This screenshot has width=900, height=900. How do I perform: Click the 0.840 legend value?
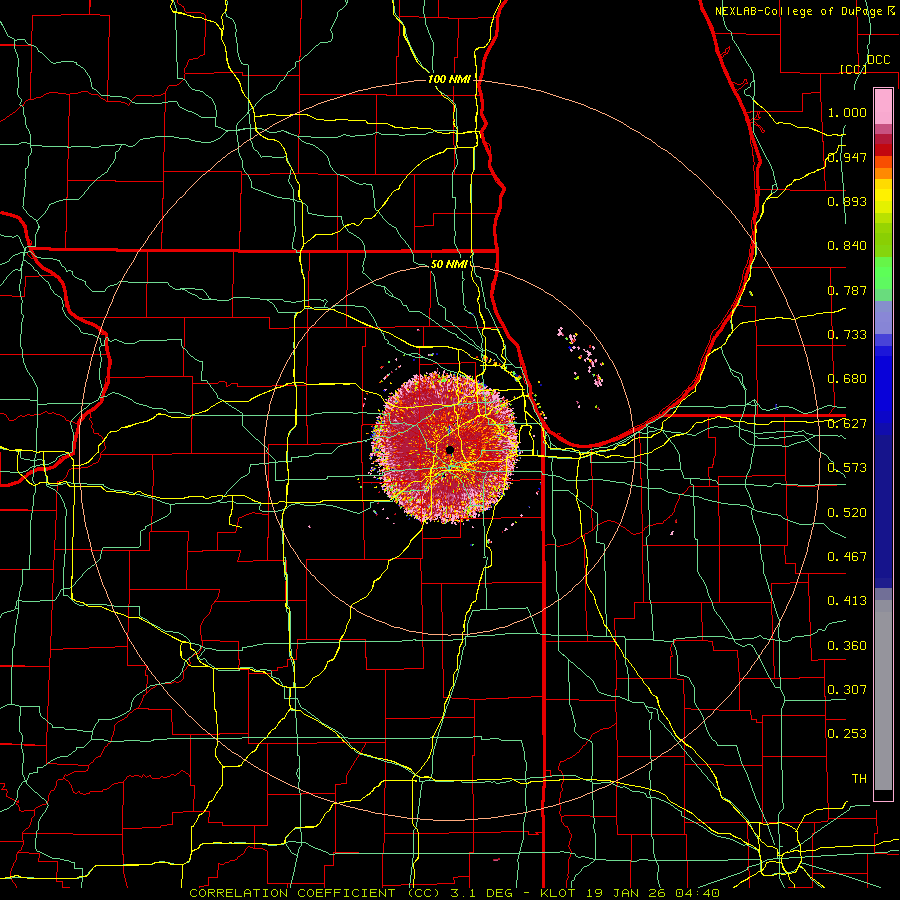tap(847, 246)
